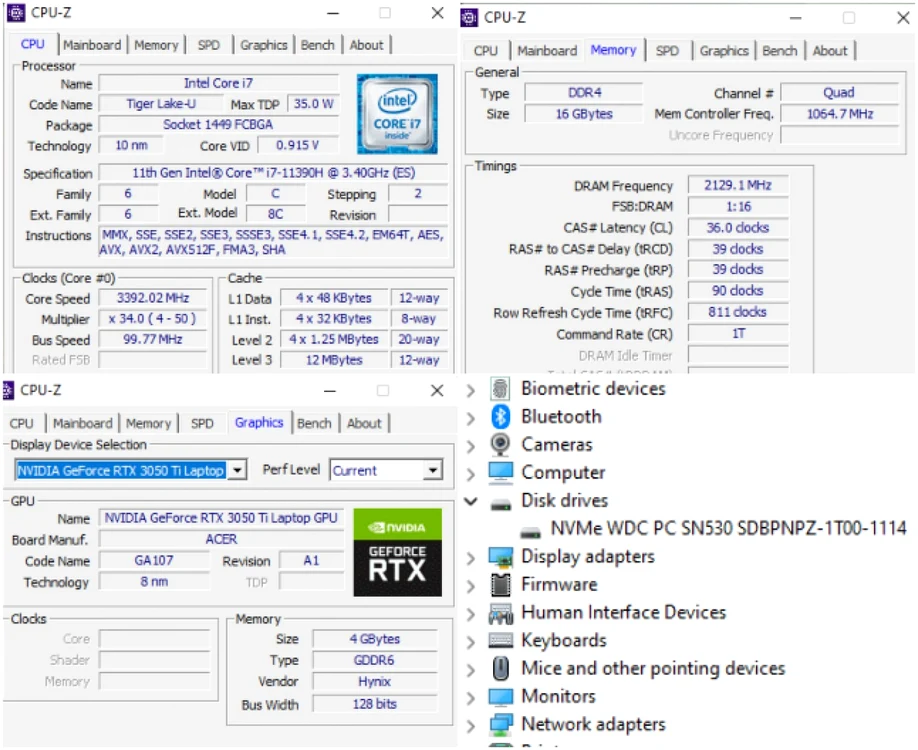
Task: Click the Disk drives icon
Action: pyautogui.click(x=501, y=504)
